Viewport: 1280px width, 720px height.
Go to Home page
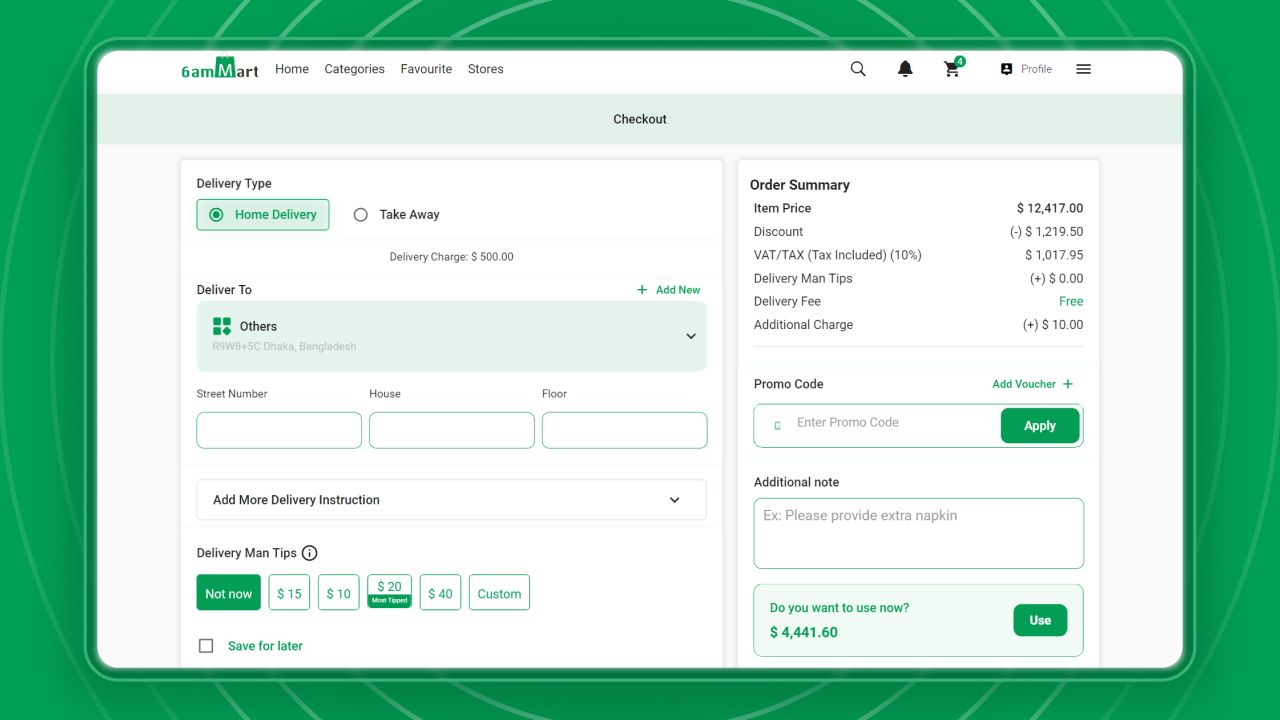(292, 69)
